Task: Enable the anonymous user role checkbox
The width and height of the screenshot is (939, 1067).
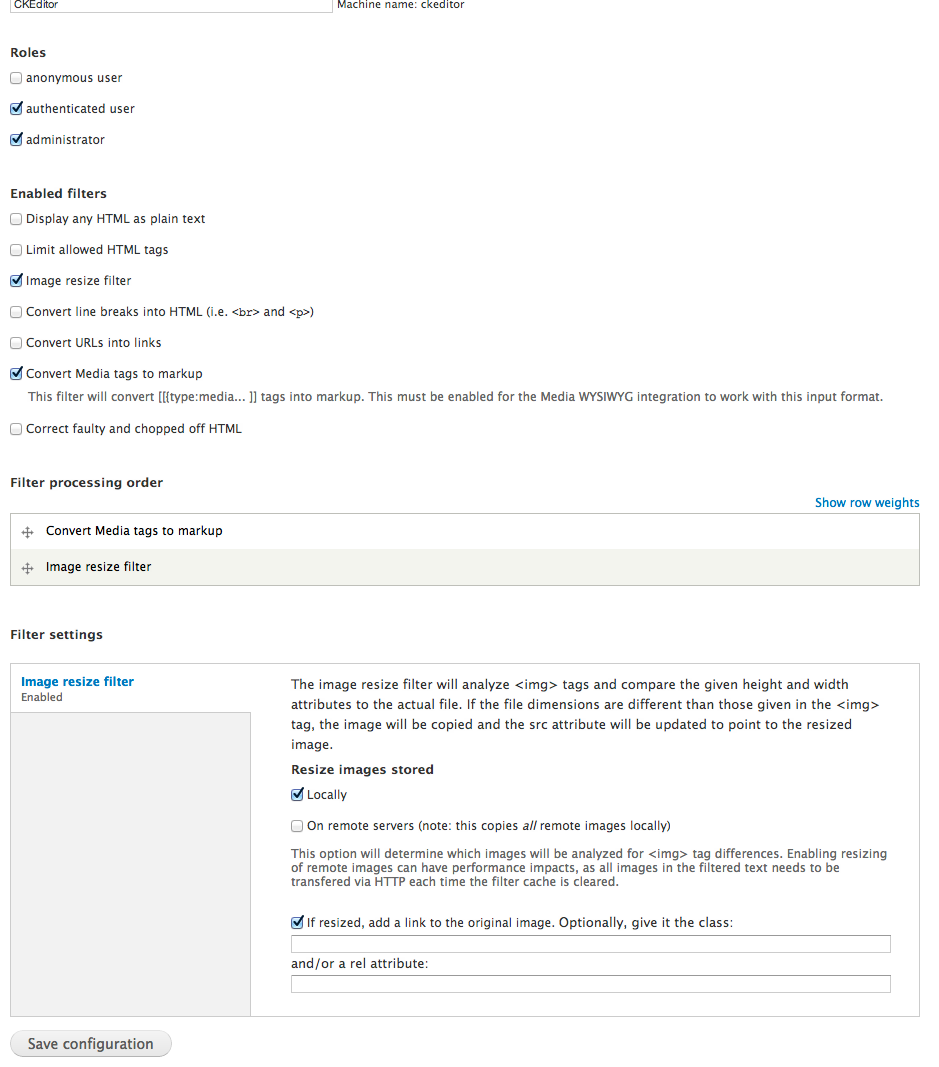Action: point(16,78)
